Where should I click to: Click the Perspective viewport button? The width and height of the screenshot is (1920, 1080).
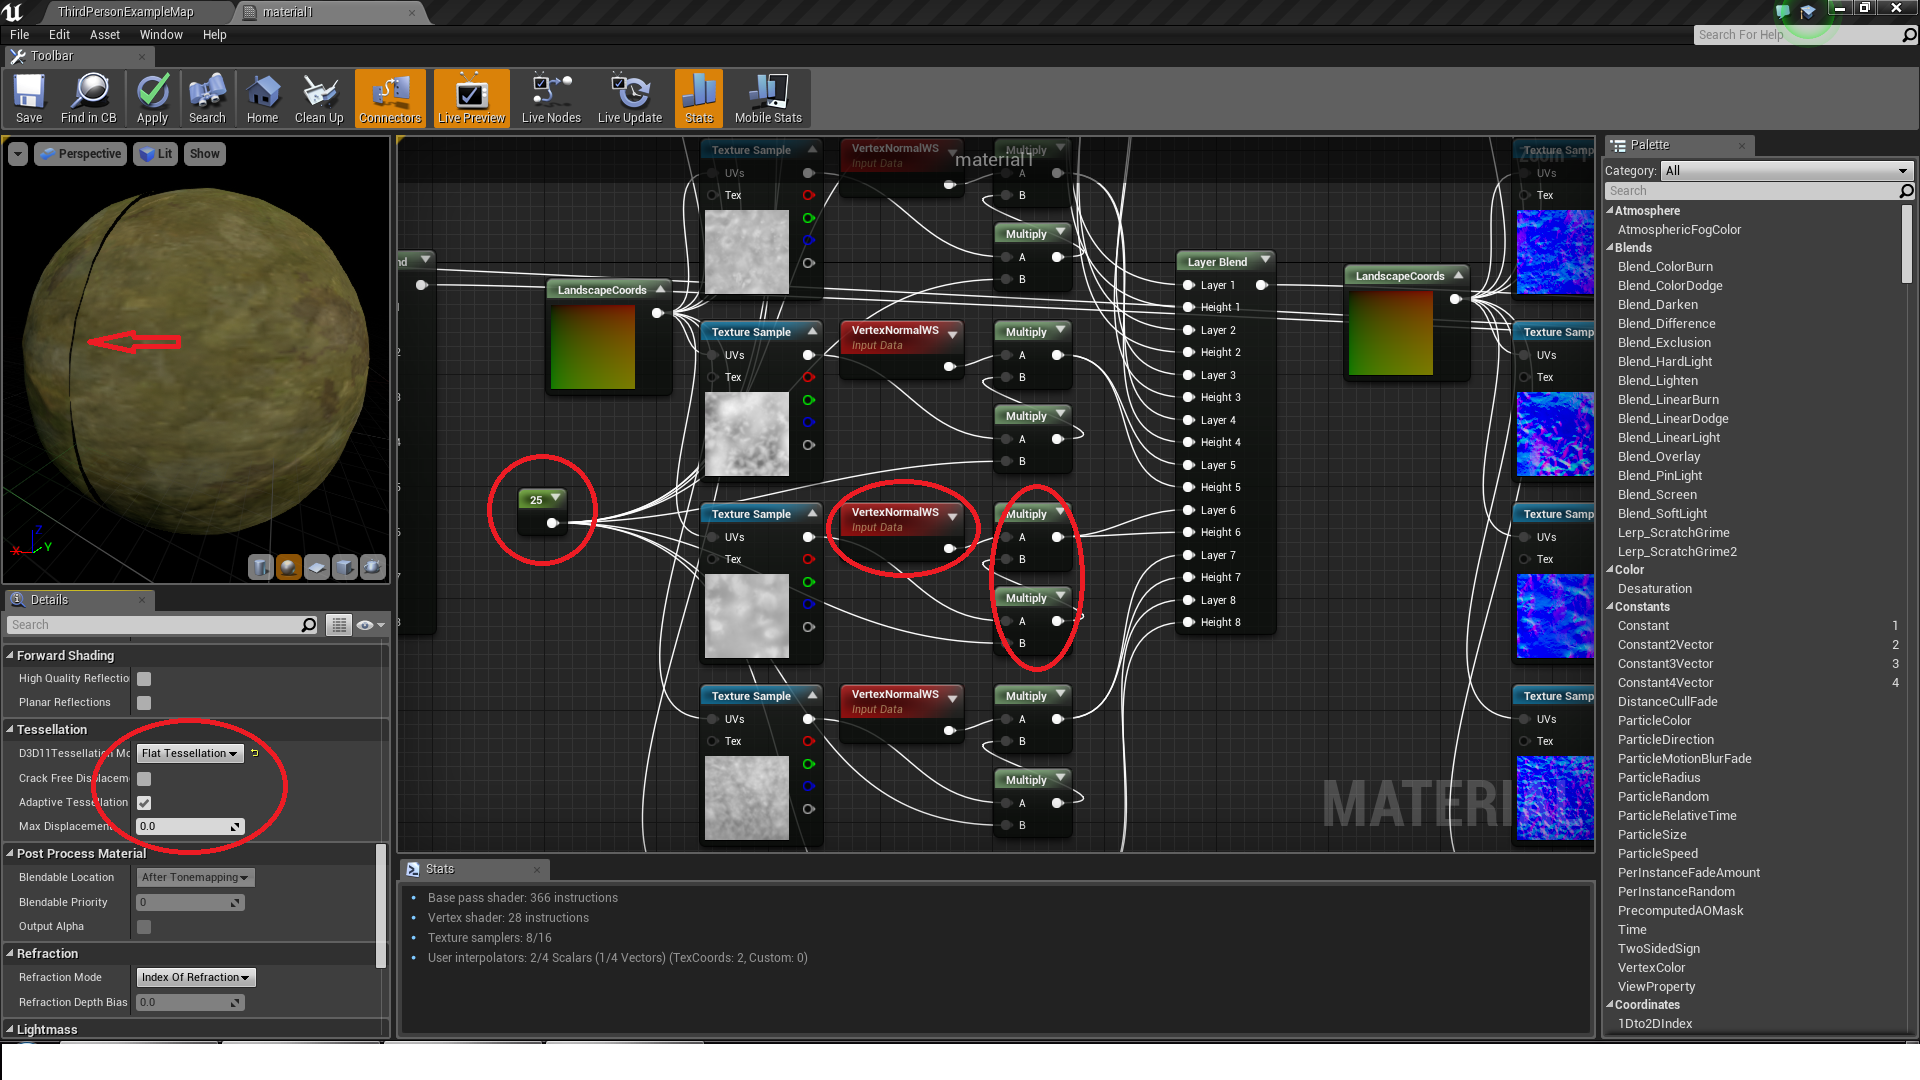81,154
